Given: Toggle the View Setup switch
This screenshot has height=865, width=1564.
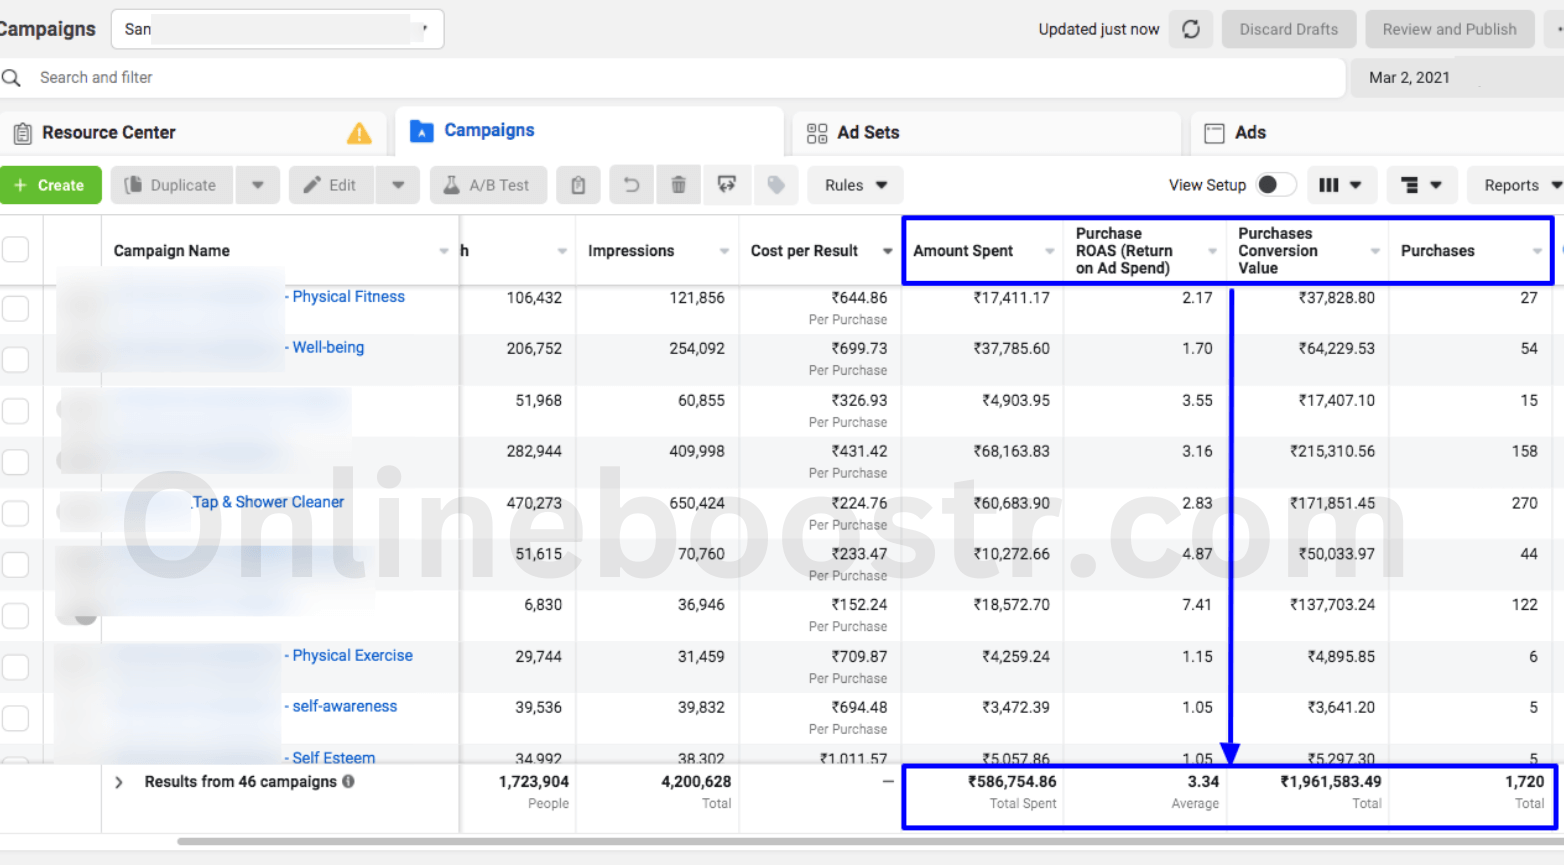Looking at the screenshot, I should (x=1275, y=185).
